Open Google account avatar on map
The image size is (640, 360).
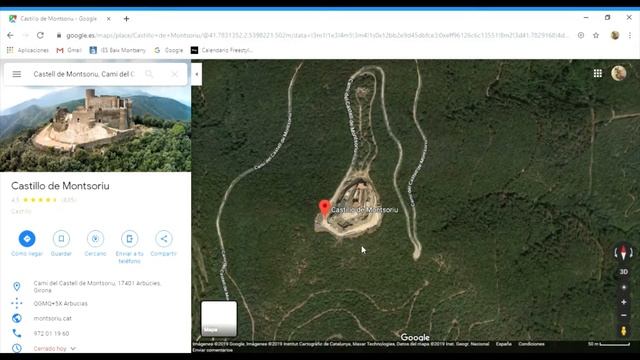pyautogui.click(x=619, y=73)
